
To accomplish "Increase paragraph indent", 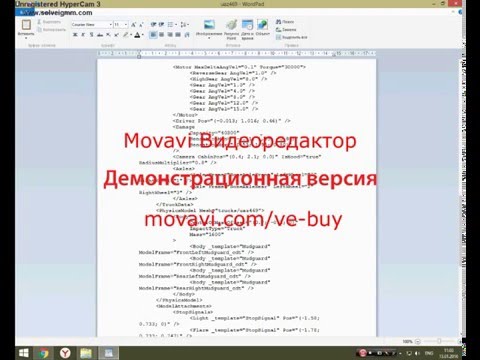I will point(161,25).
